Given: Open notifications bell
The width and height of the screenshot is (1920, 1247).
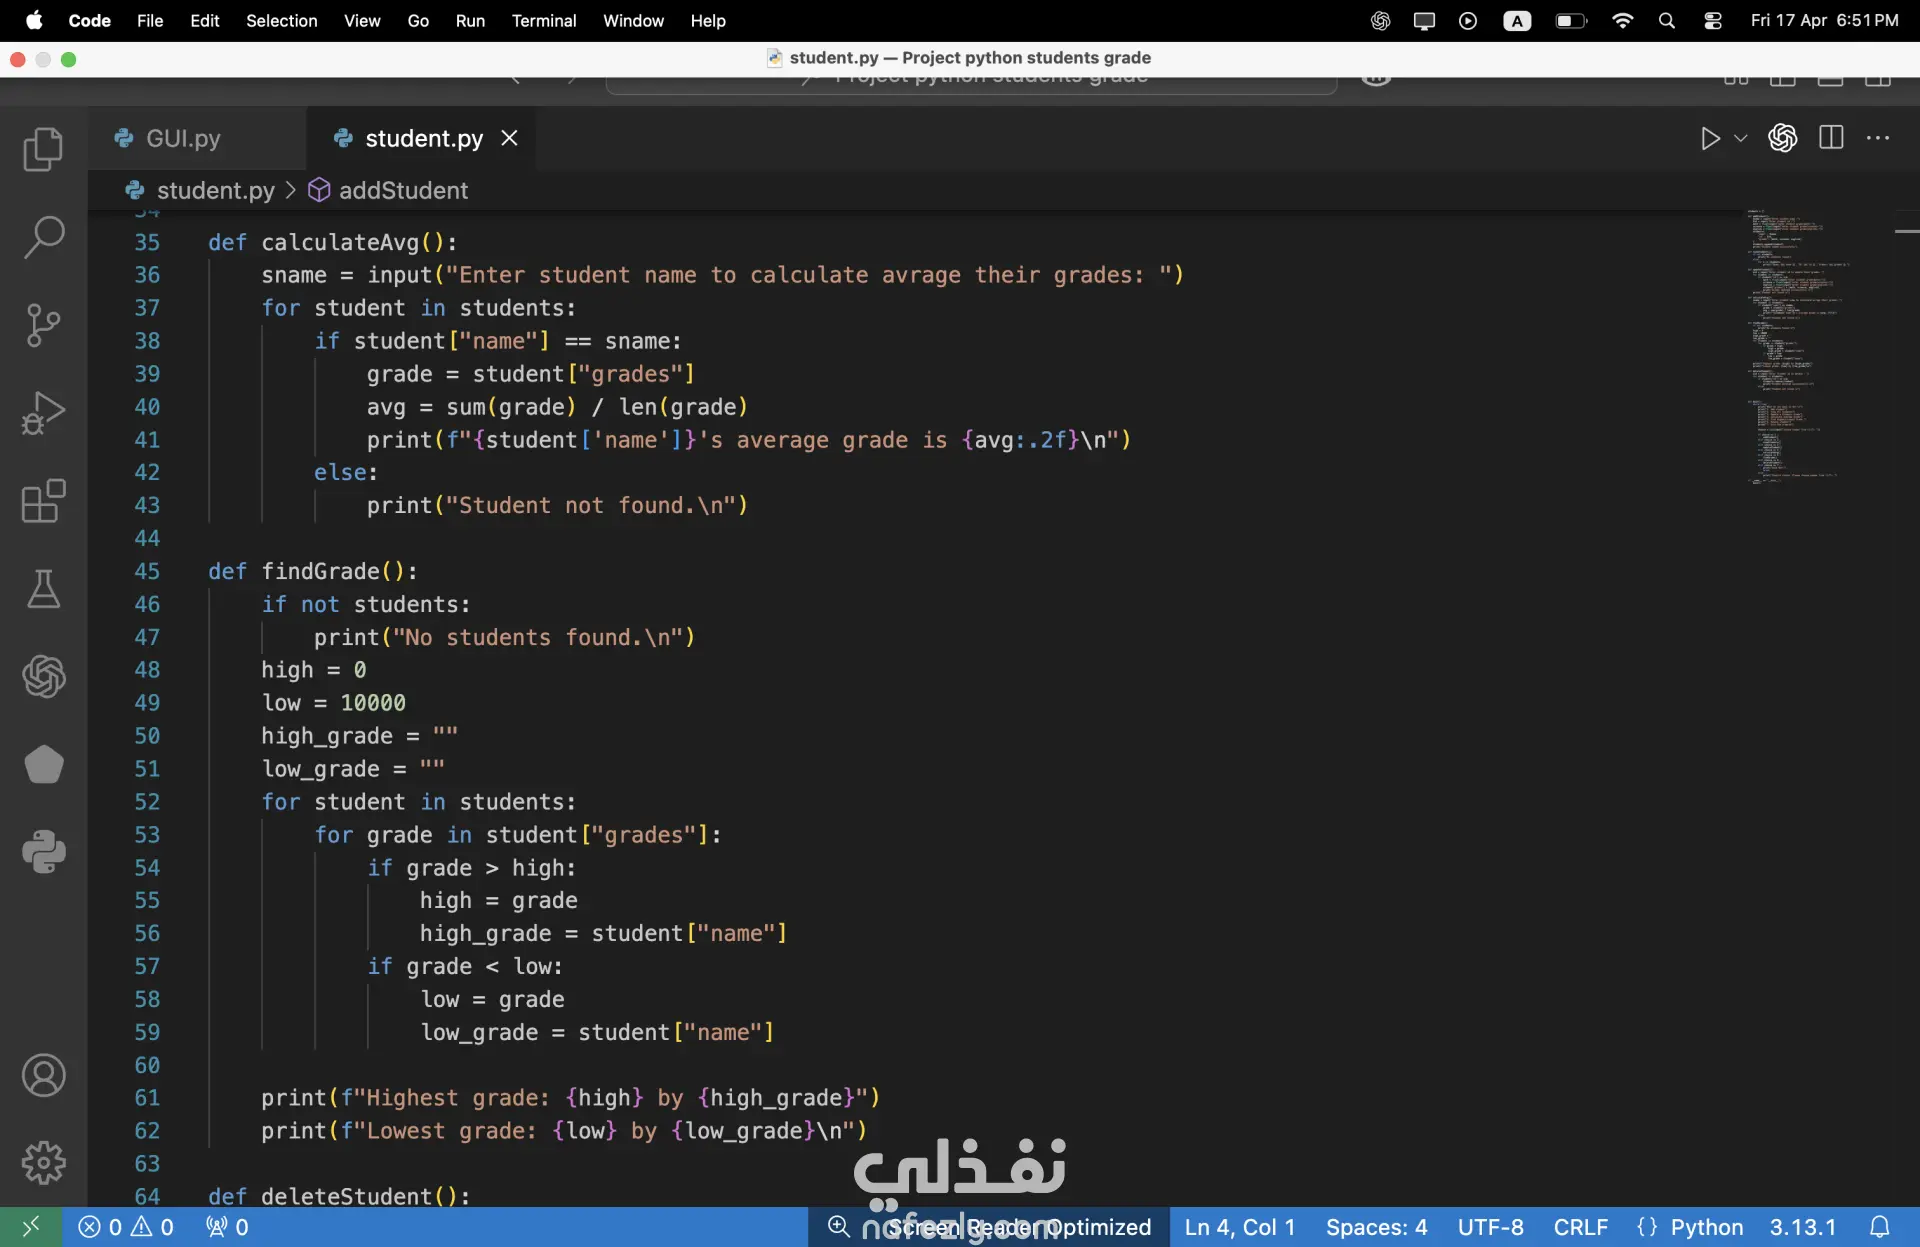Looking at the screenshot, I should click(x=1879, y=1226).
